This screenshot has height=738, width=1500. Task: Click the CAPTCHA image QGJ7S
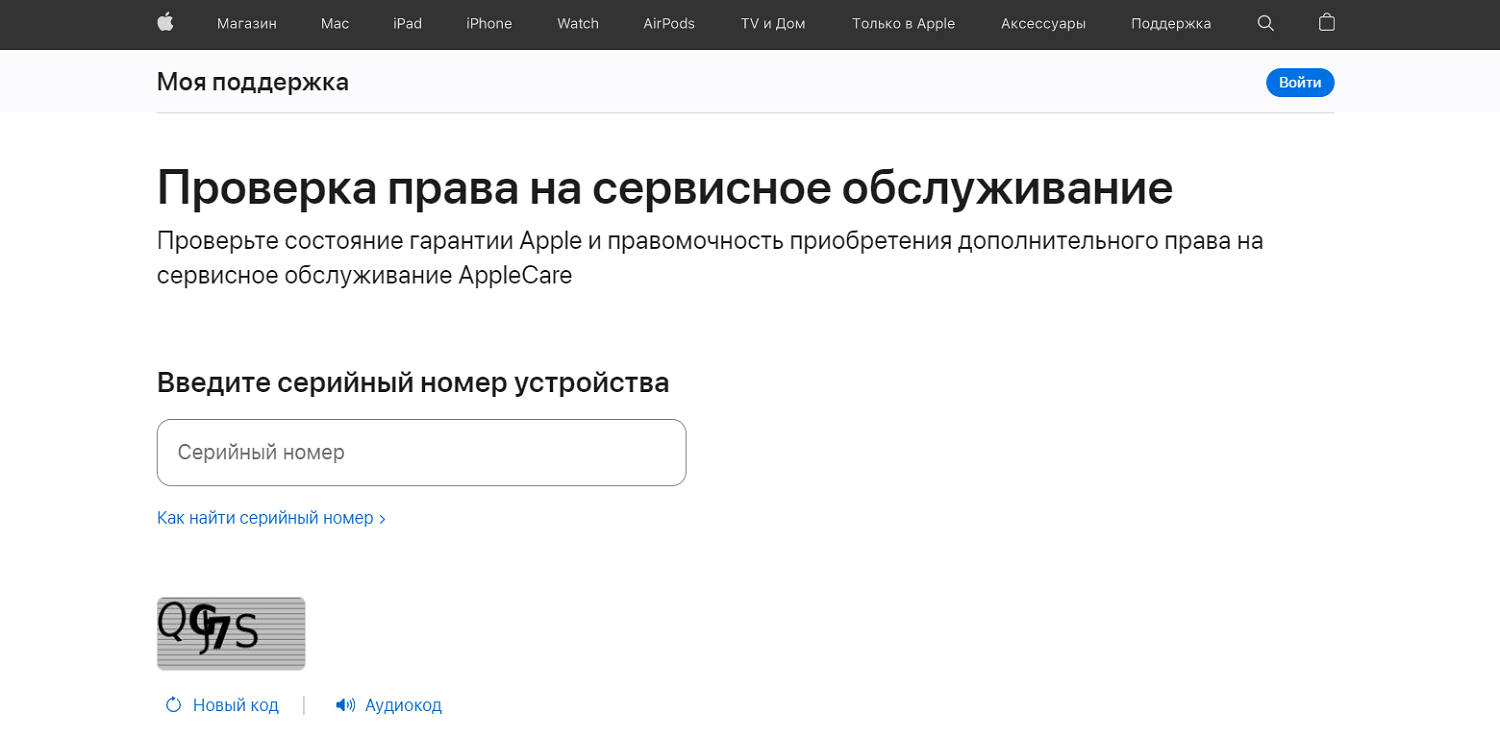tap(231, 633)
